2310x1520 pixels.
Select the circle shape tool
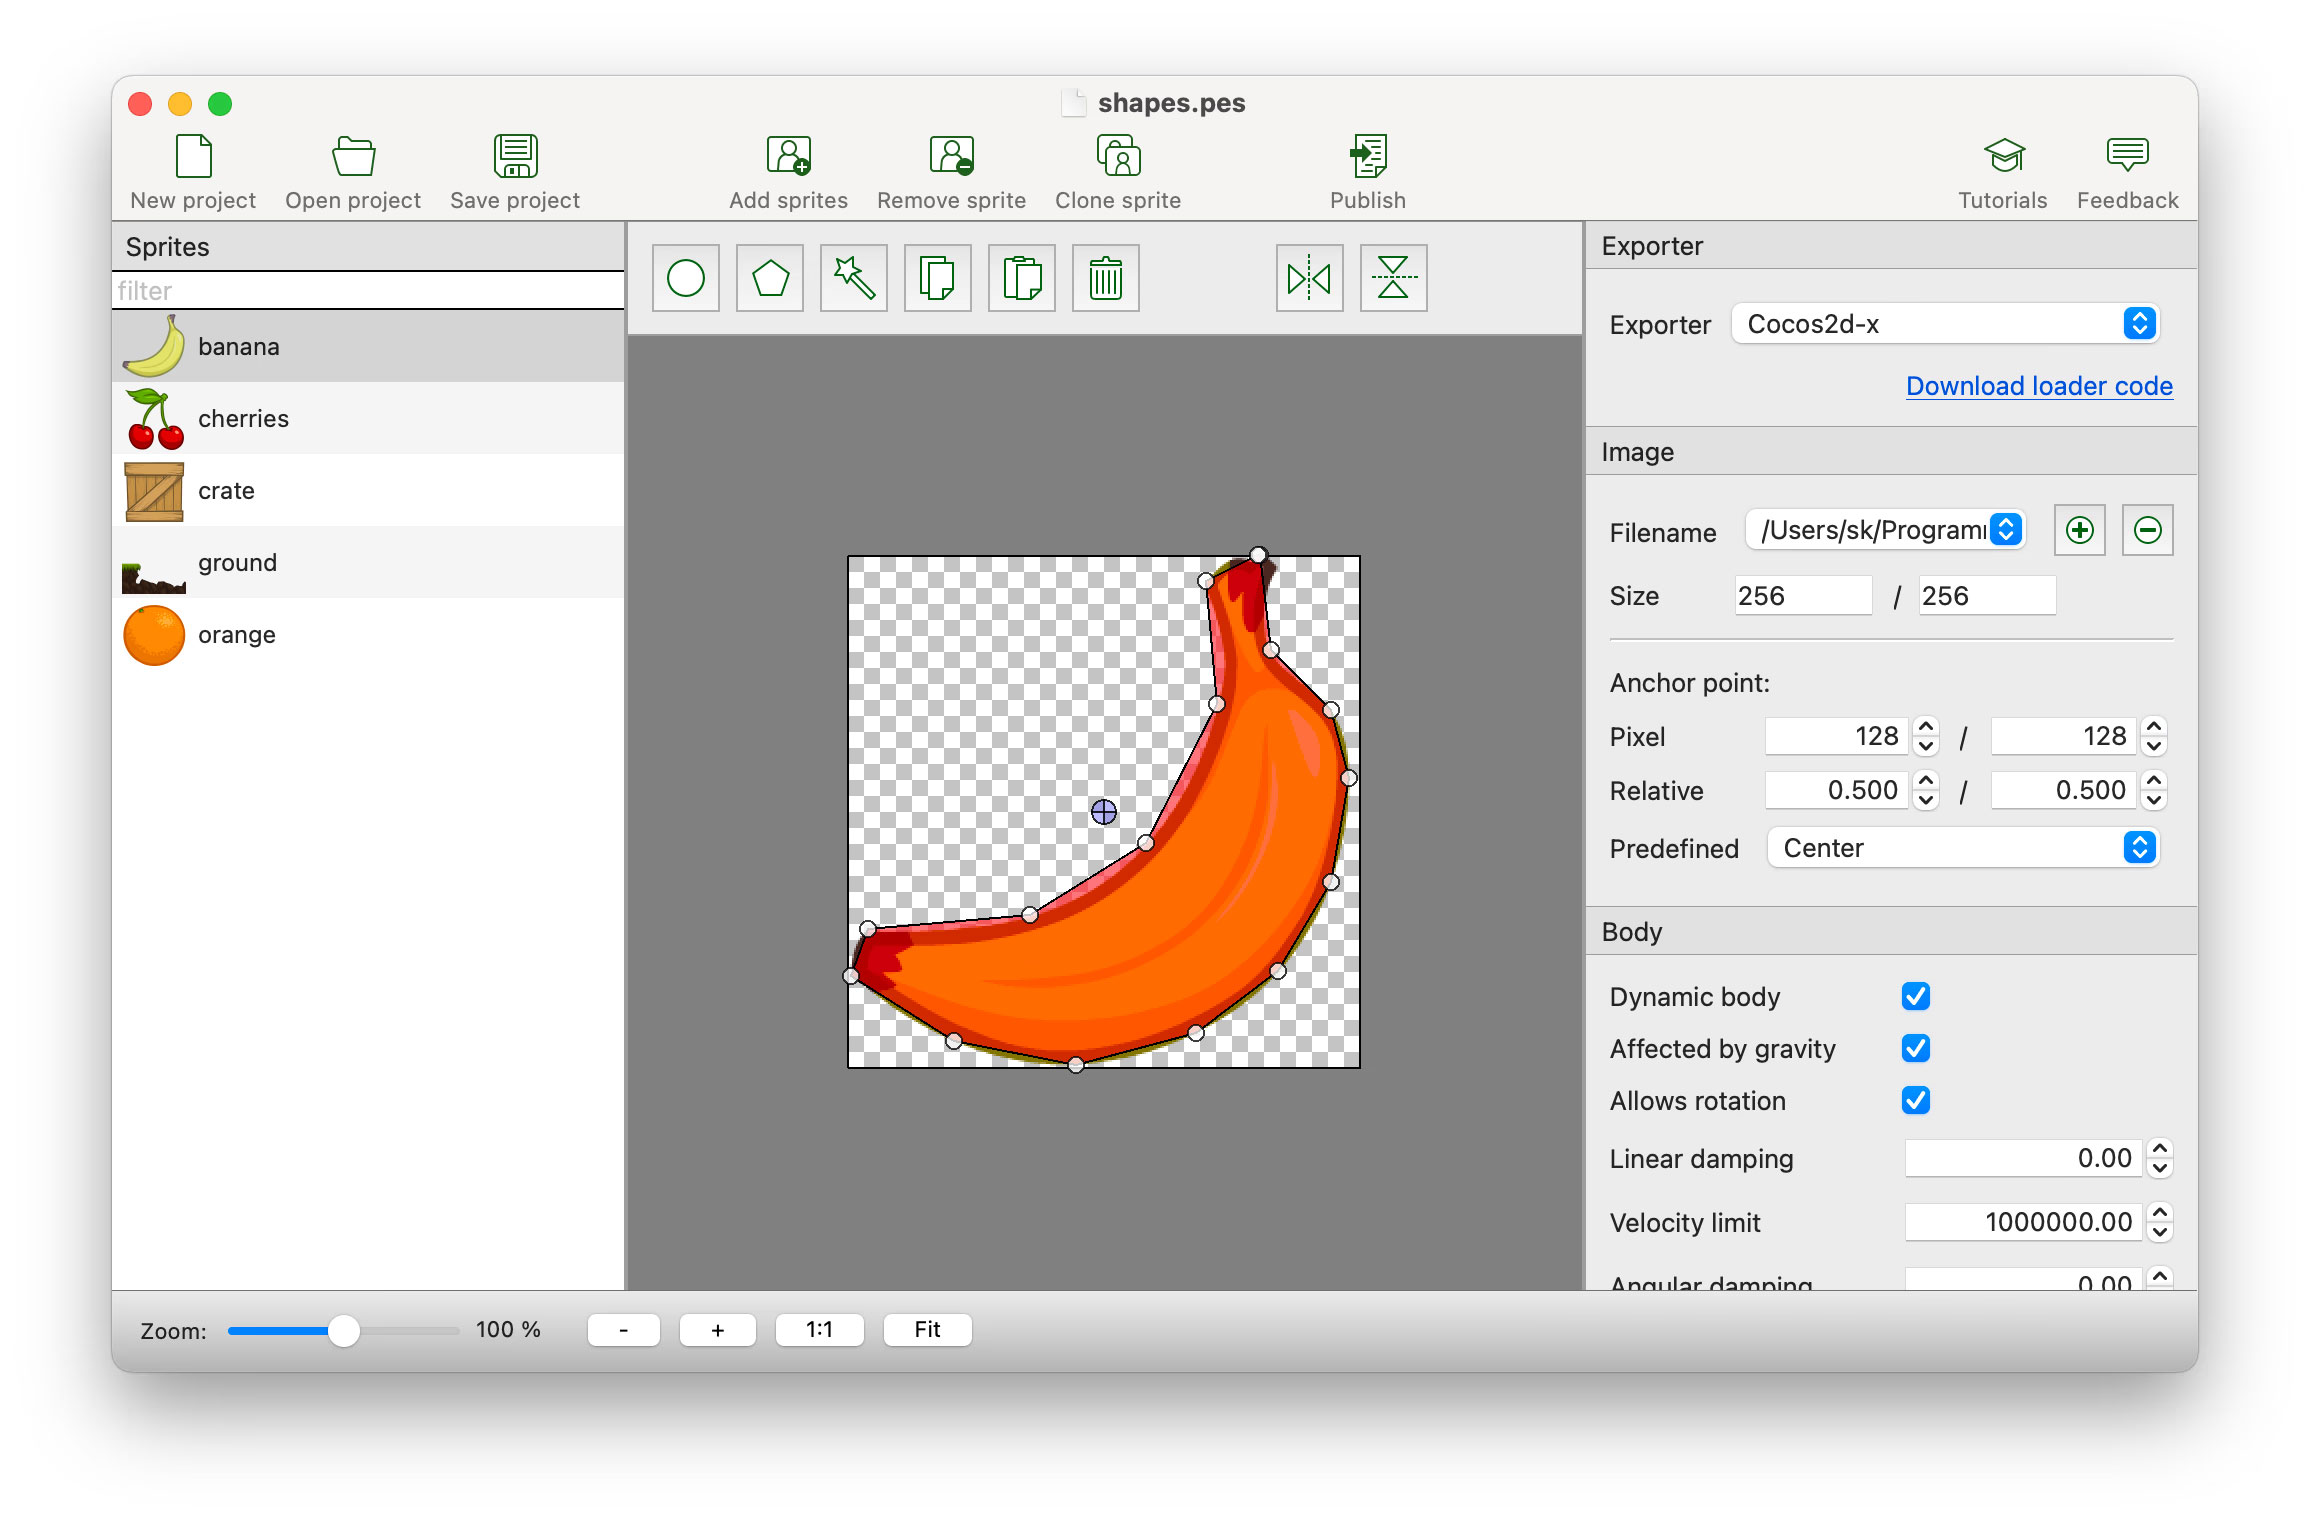click(x=686, y=278)
